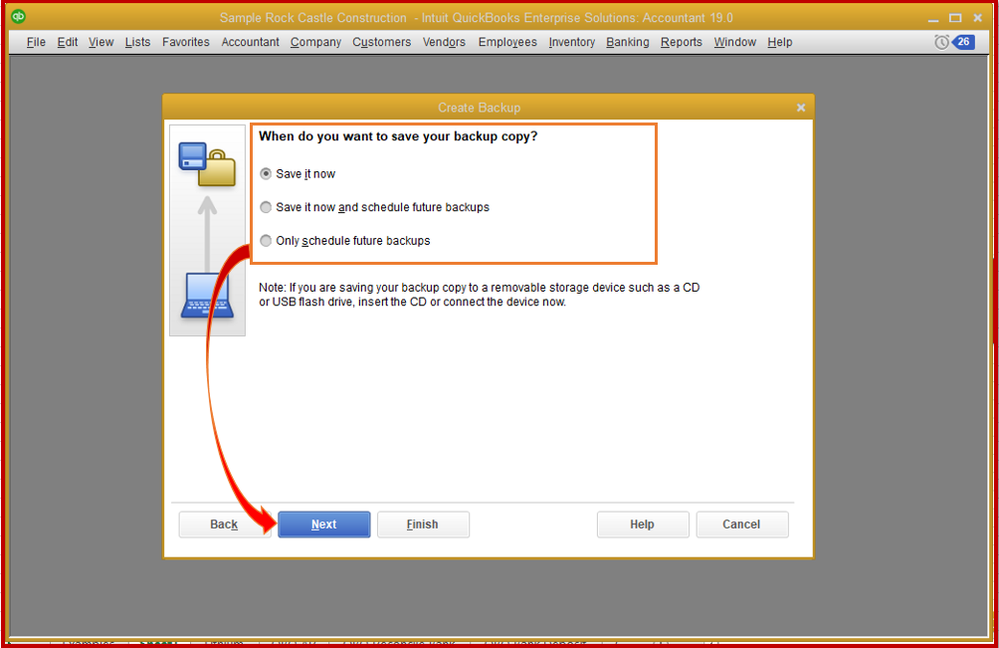The height and width of the screenshot is (648, 999).
Task: Open the Inventory menu
Action: [x=571, y=42]
